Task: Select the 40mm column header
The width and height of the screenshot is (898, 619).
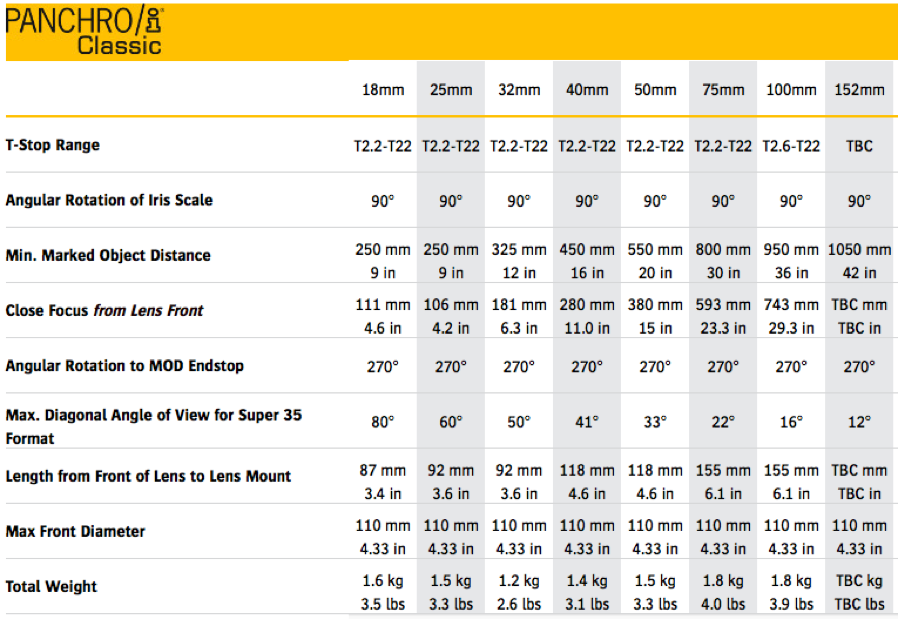Action: (587, 90)
